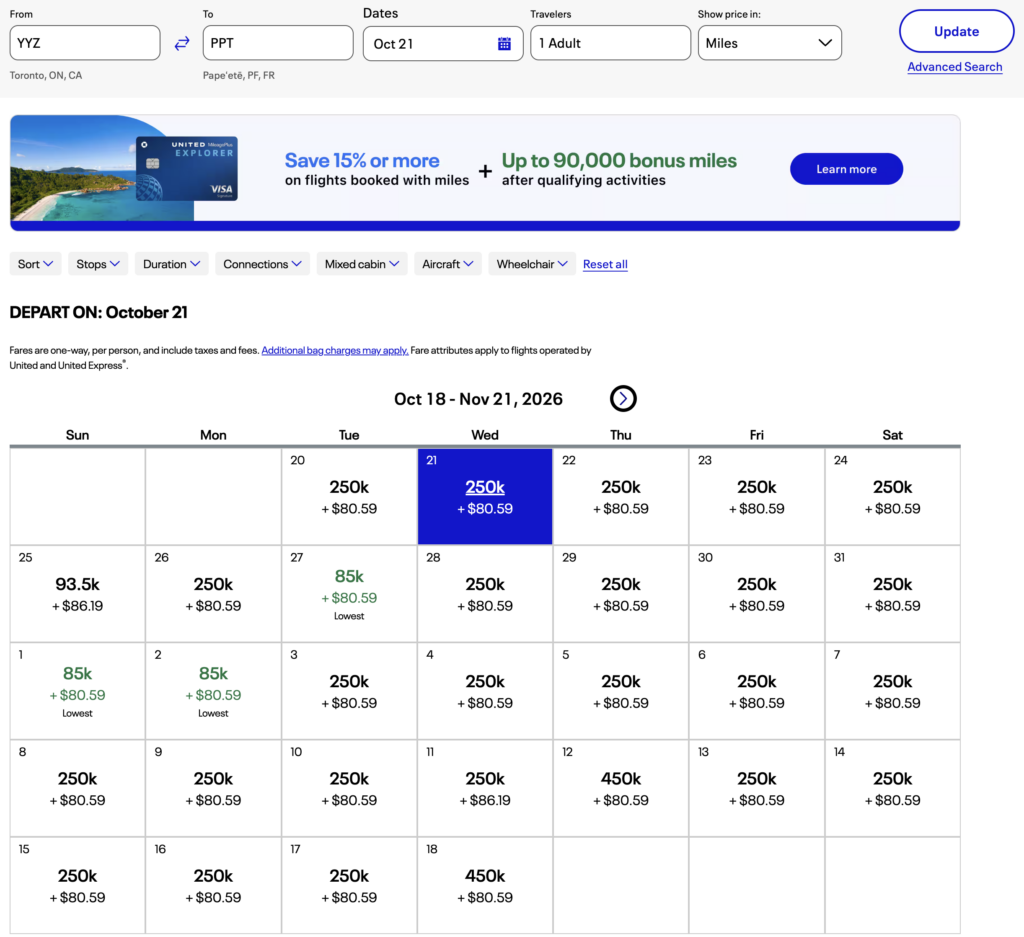Select November 18 fare of 450k

point(485,885)
